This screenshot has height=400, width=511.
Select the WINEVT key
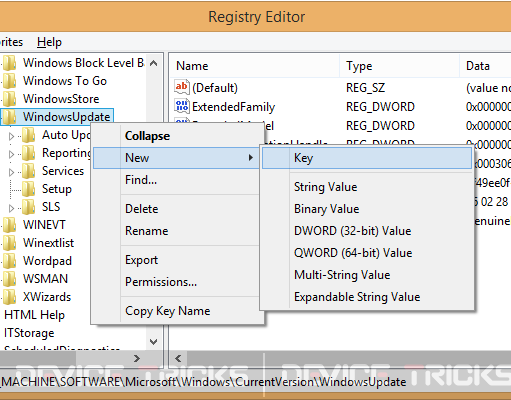pyautogui.click(x=44, y=225)
